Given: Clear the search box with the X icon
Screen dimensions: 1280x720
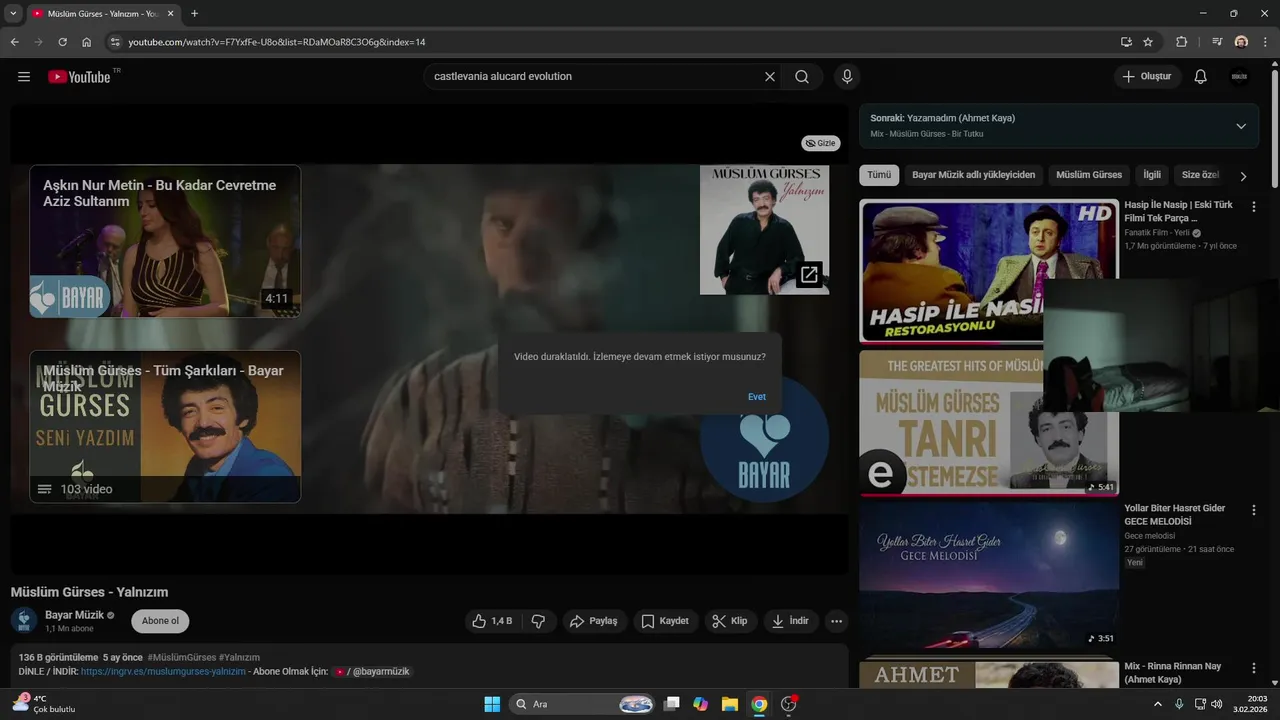Looking at the screenshot, I should click(770, 76).
